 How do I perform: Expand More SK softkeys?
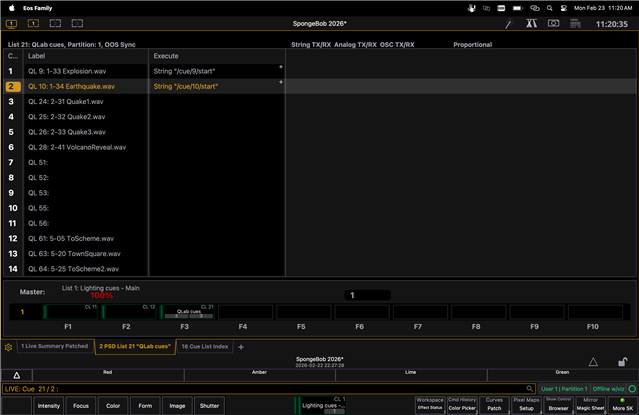(622, 405)
